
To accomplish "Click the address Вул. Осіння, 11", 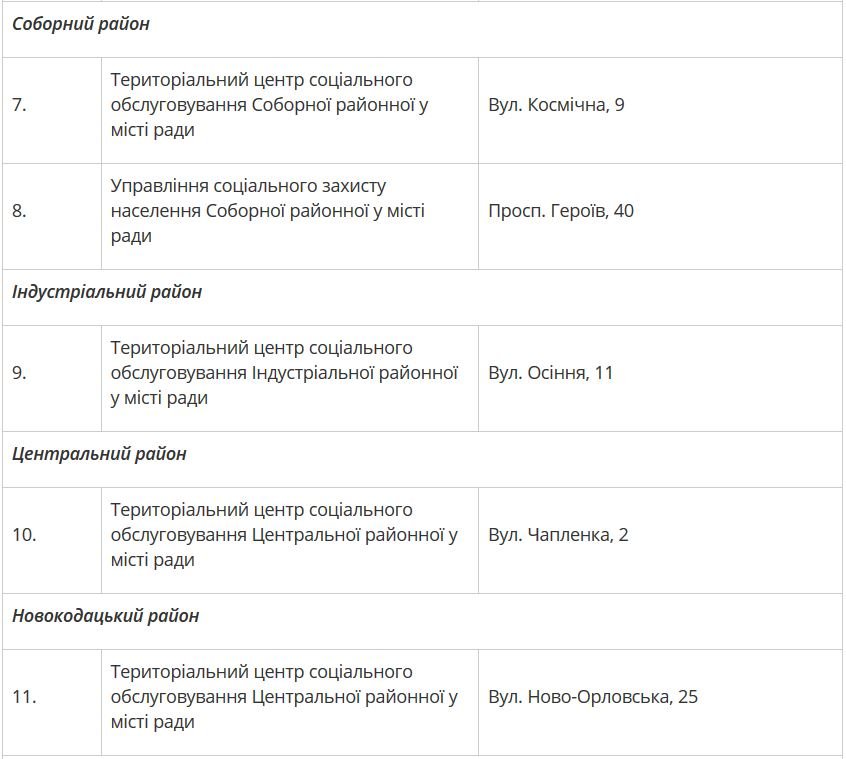I will (x=551, y=373).
